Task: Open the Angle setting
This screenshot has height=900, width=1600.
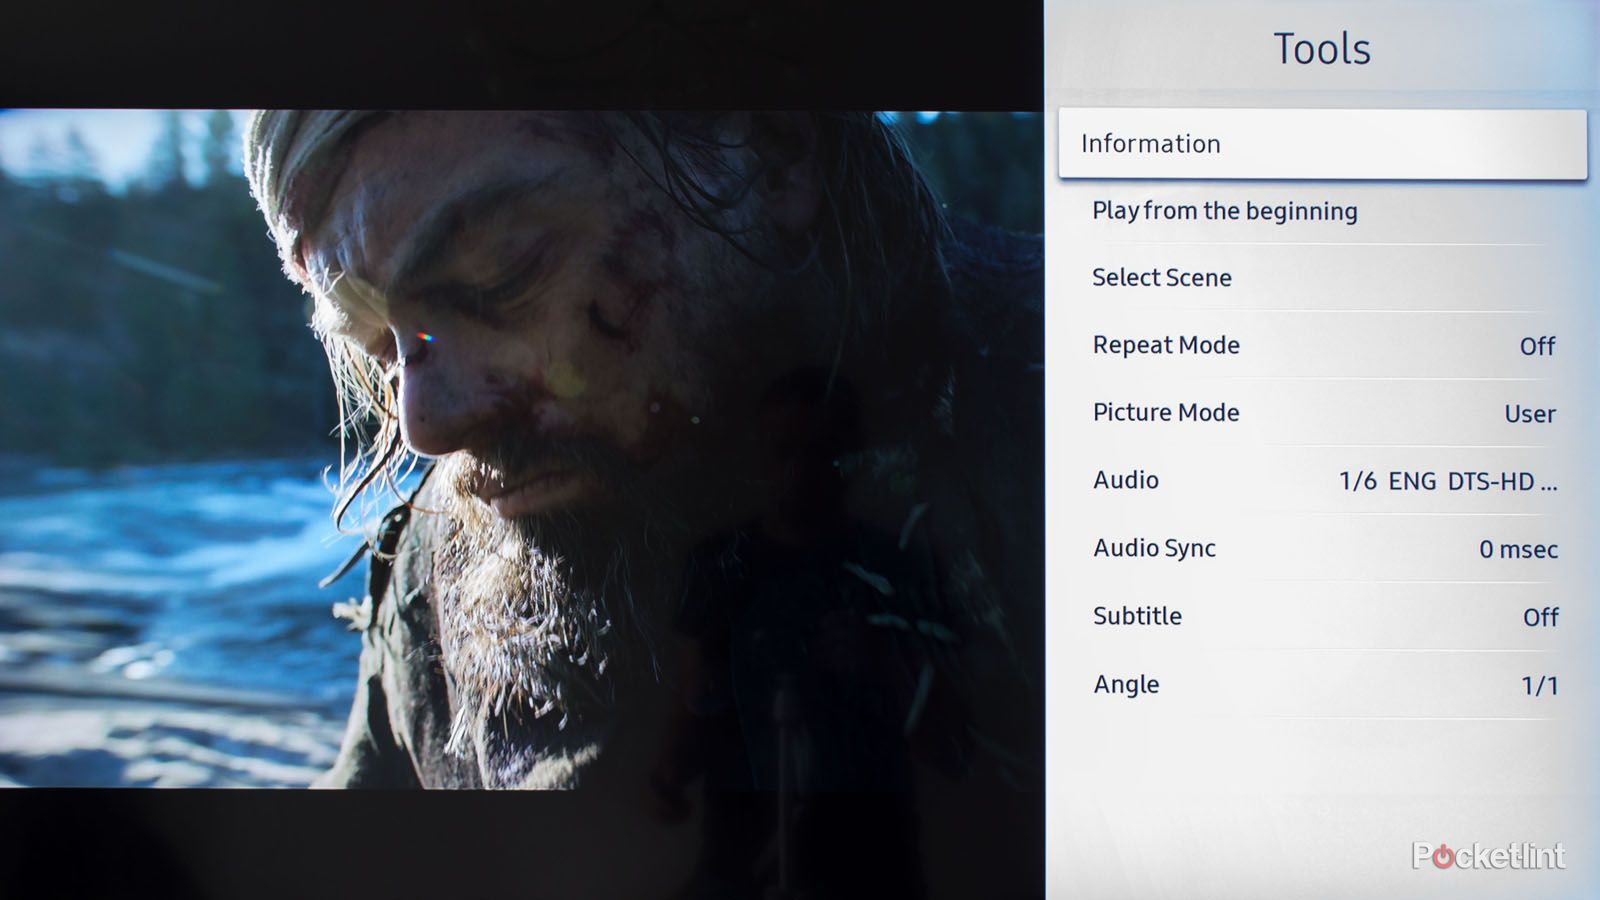Action: [x=1125, y=684]
